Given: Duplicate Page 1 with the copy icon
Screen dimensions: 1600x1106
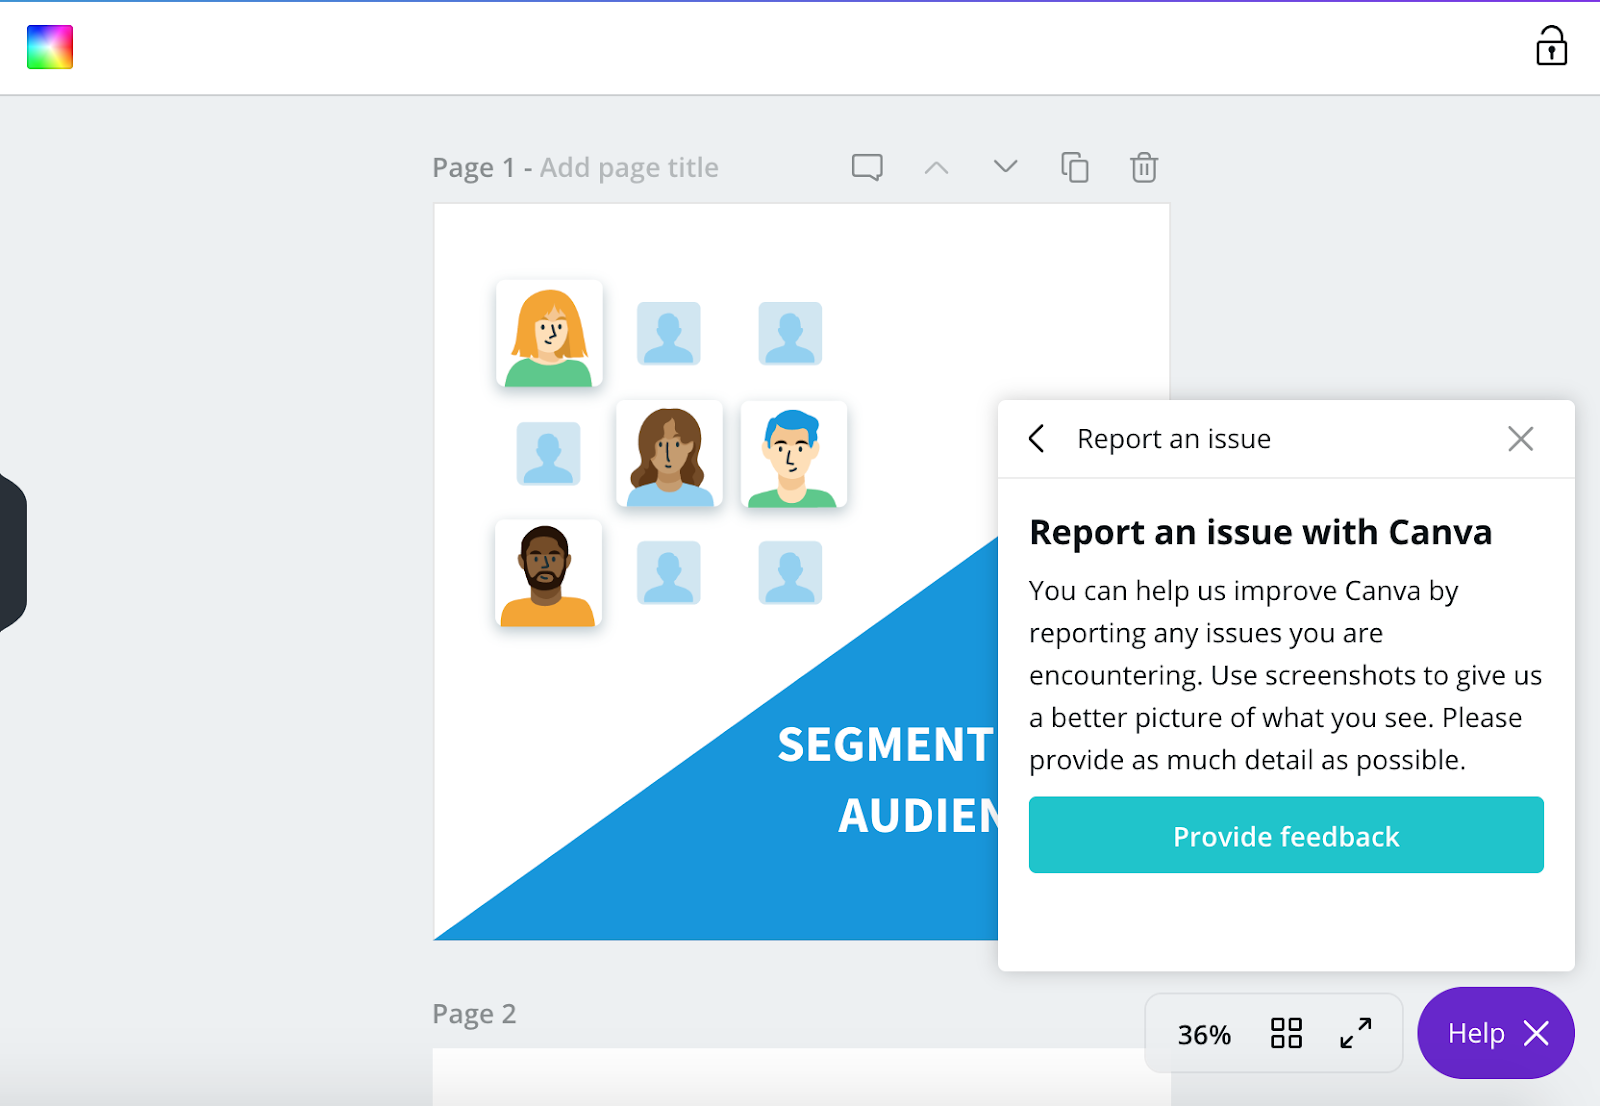Looking at the screenshot, I should coord(1075,167).
